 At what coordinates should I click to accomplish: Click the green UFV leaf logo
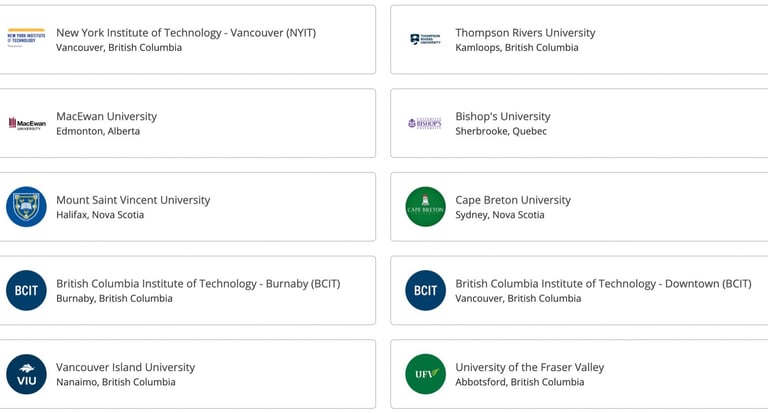click(426, 374)
